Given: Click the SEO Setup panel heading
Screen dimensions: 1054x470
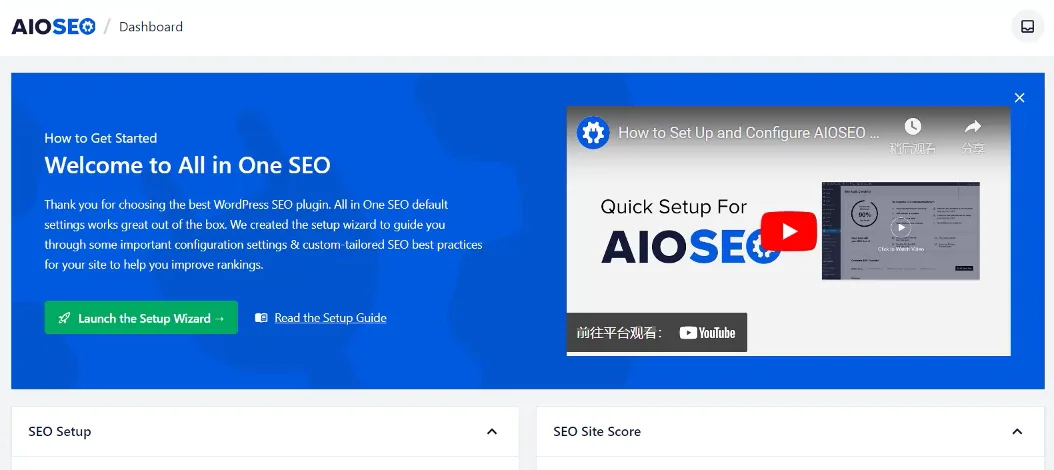Looking at the screenshot, I should tap(60, 432).
